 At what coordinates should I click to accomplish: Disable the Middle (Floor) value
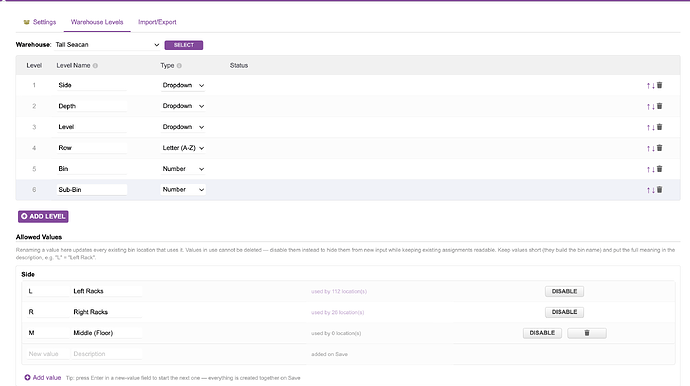pos(542,333)
